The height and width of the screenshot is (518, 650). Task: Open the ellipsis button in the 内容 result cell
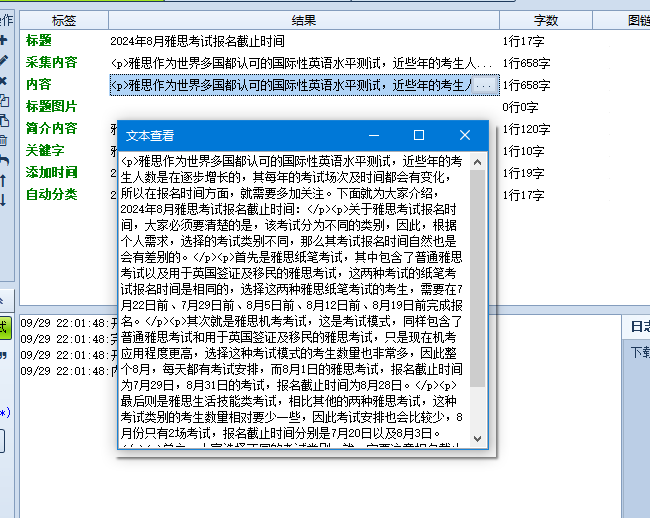click(x=484, y=86)
